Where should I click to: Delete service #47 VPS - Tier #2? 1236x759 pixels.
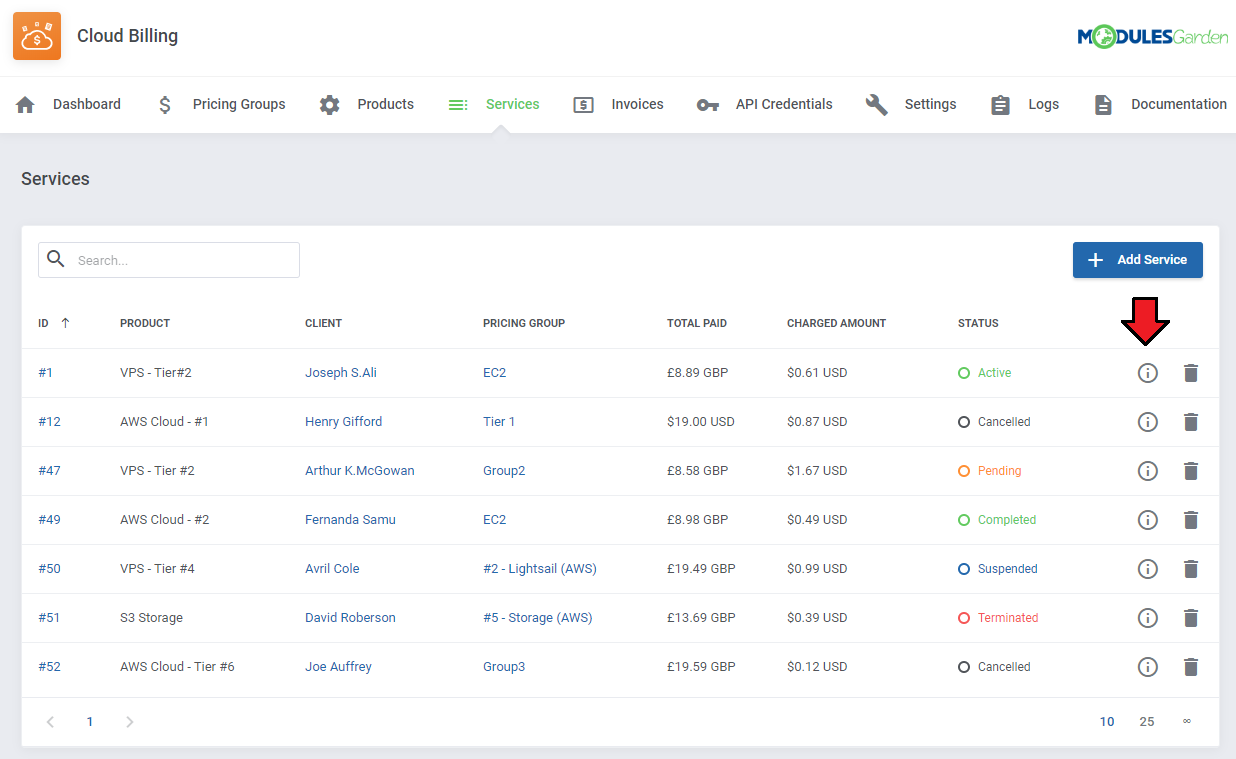(x=1190, y=471)
